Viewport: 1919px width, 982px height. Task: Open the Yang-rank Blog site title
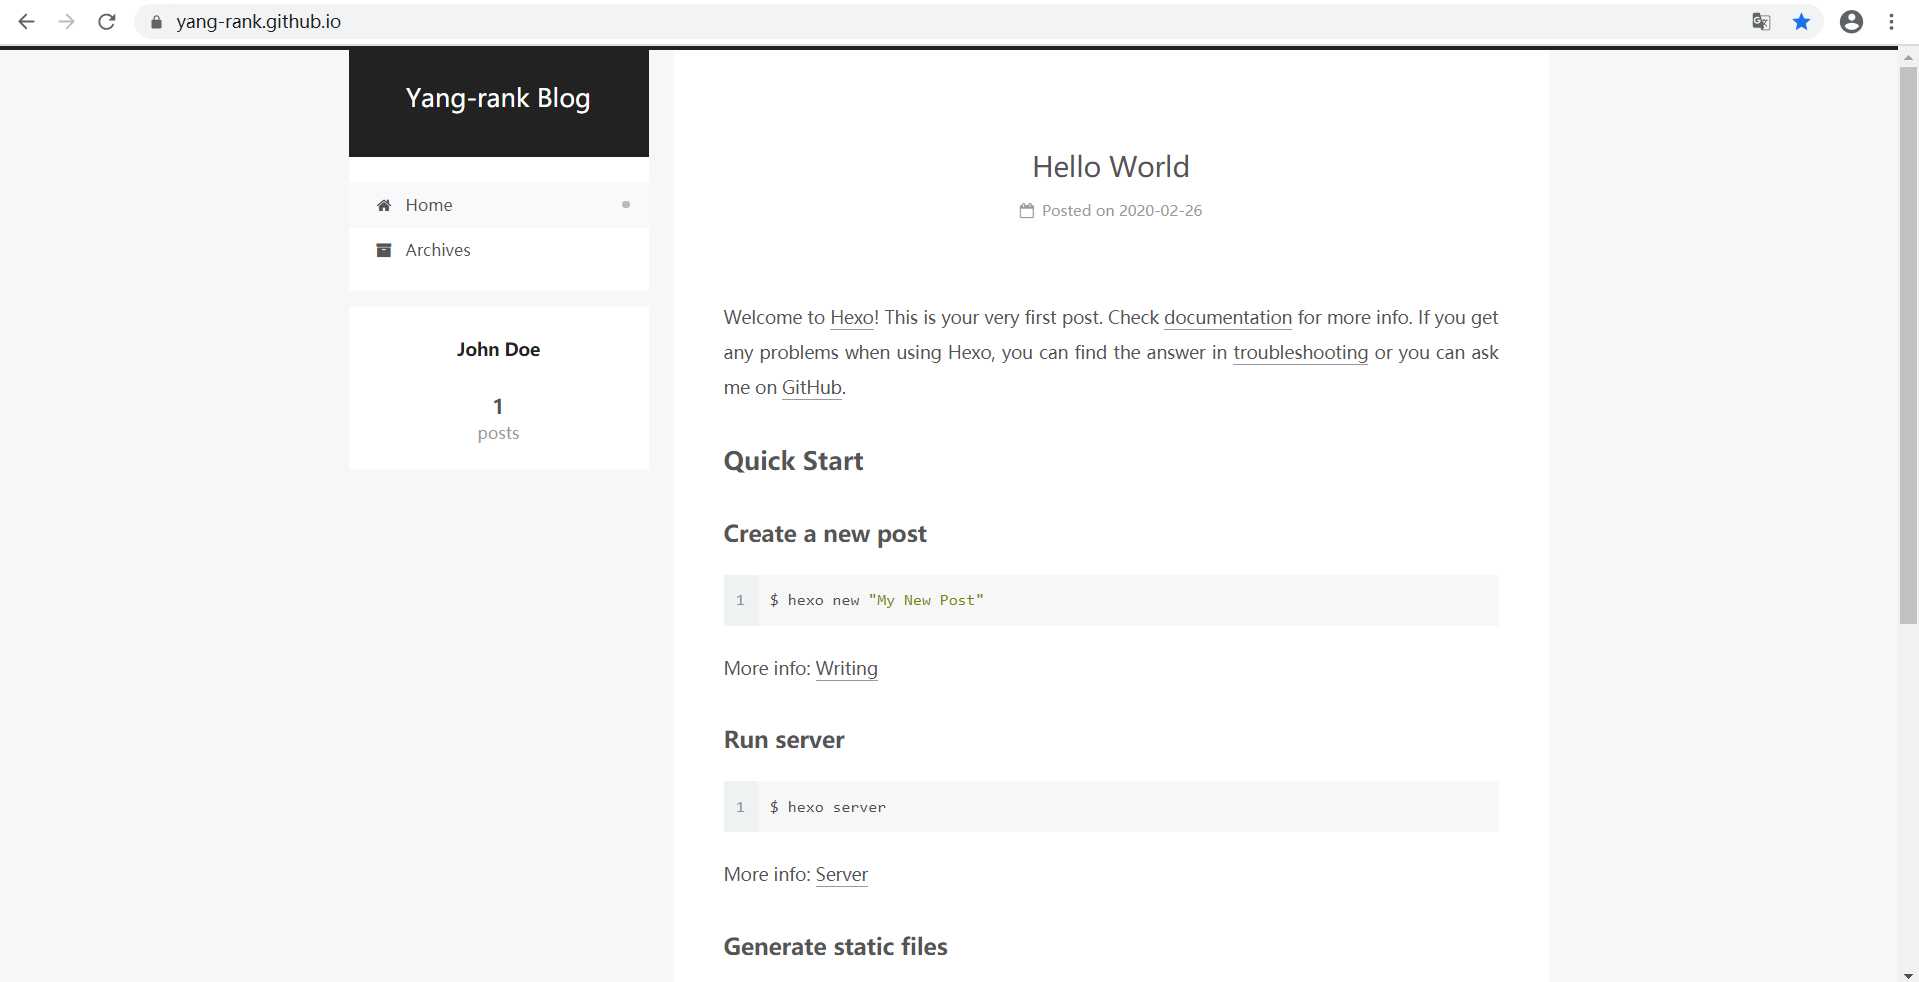(x=498, y=98)
